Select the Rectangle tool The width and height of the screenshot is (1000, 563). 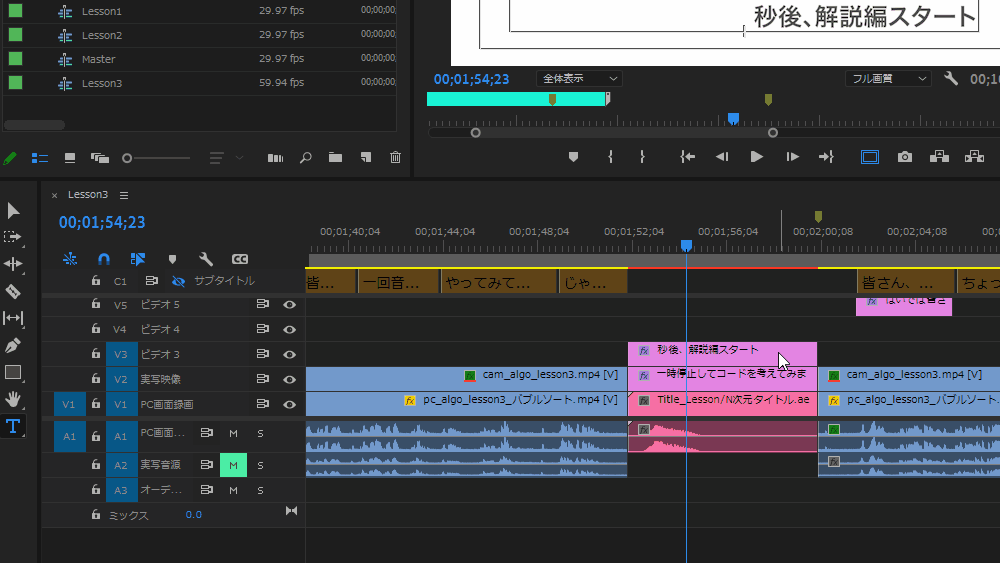(13, 372)
